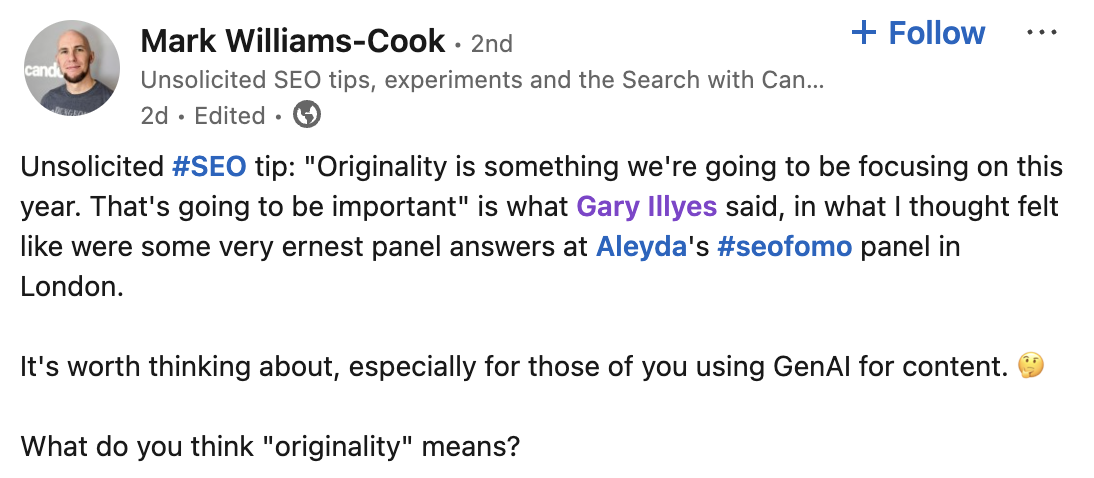Click the author's headline about unsolicited SEO tips

coord(482,81)
